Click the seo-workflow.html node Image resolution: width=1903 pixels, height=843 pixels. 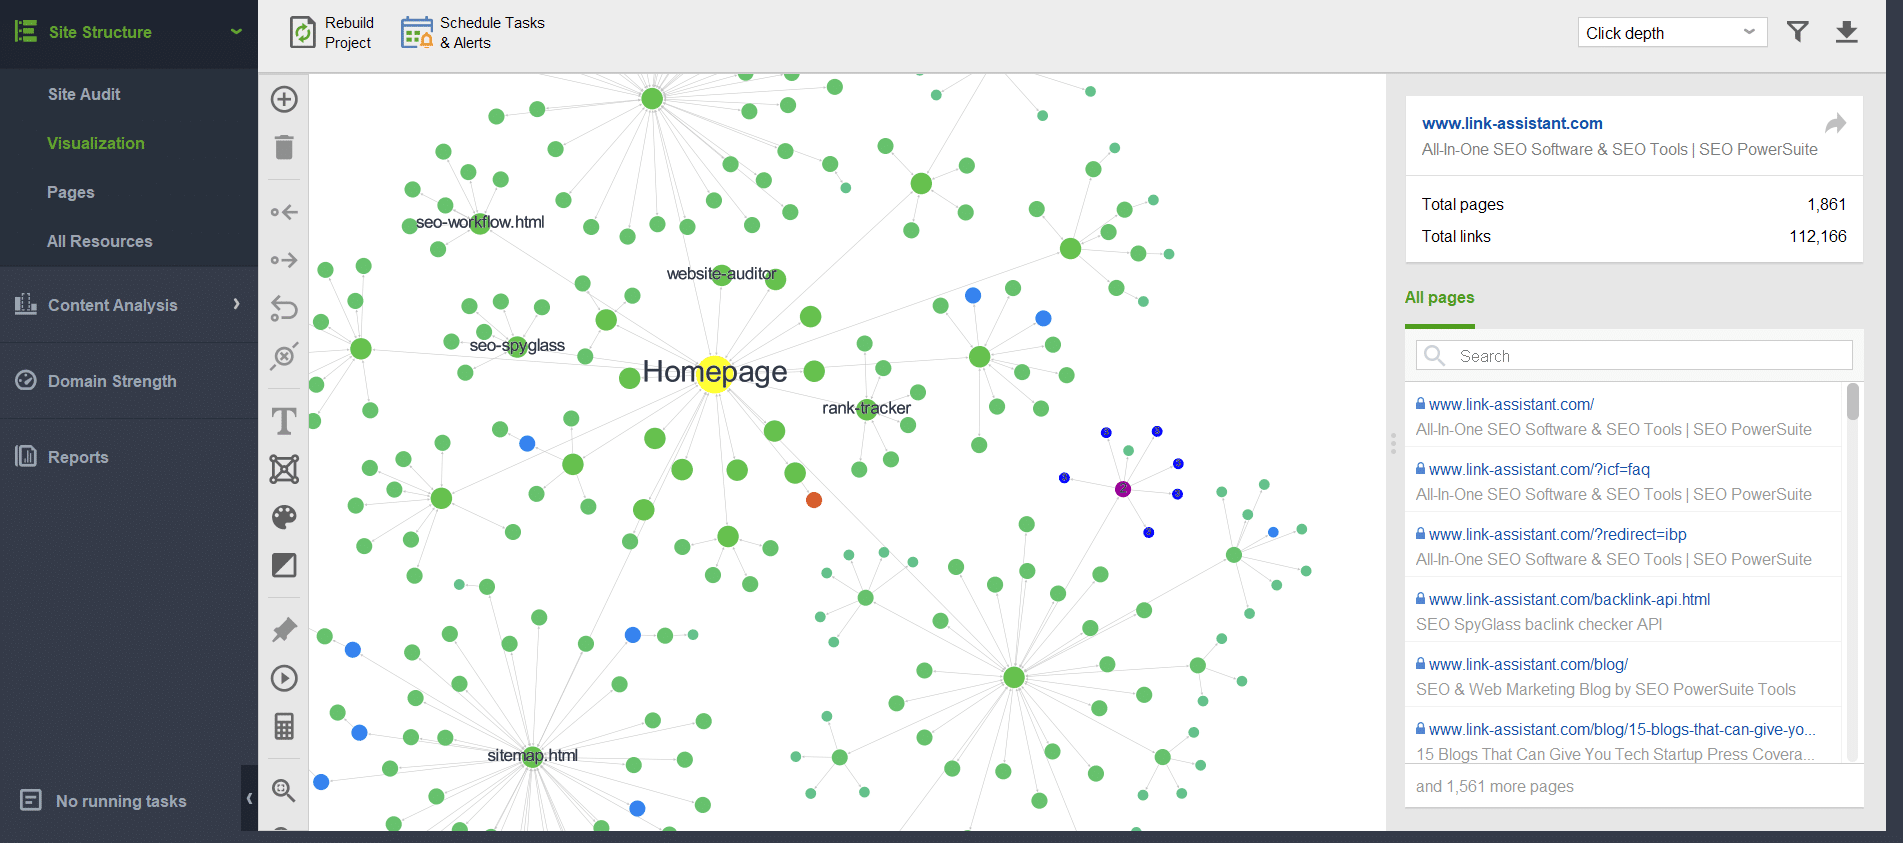click(480, 223)
